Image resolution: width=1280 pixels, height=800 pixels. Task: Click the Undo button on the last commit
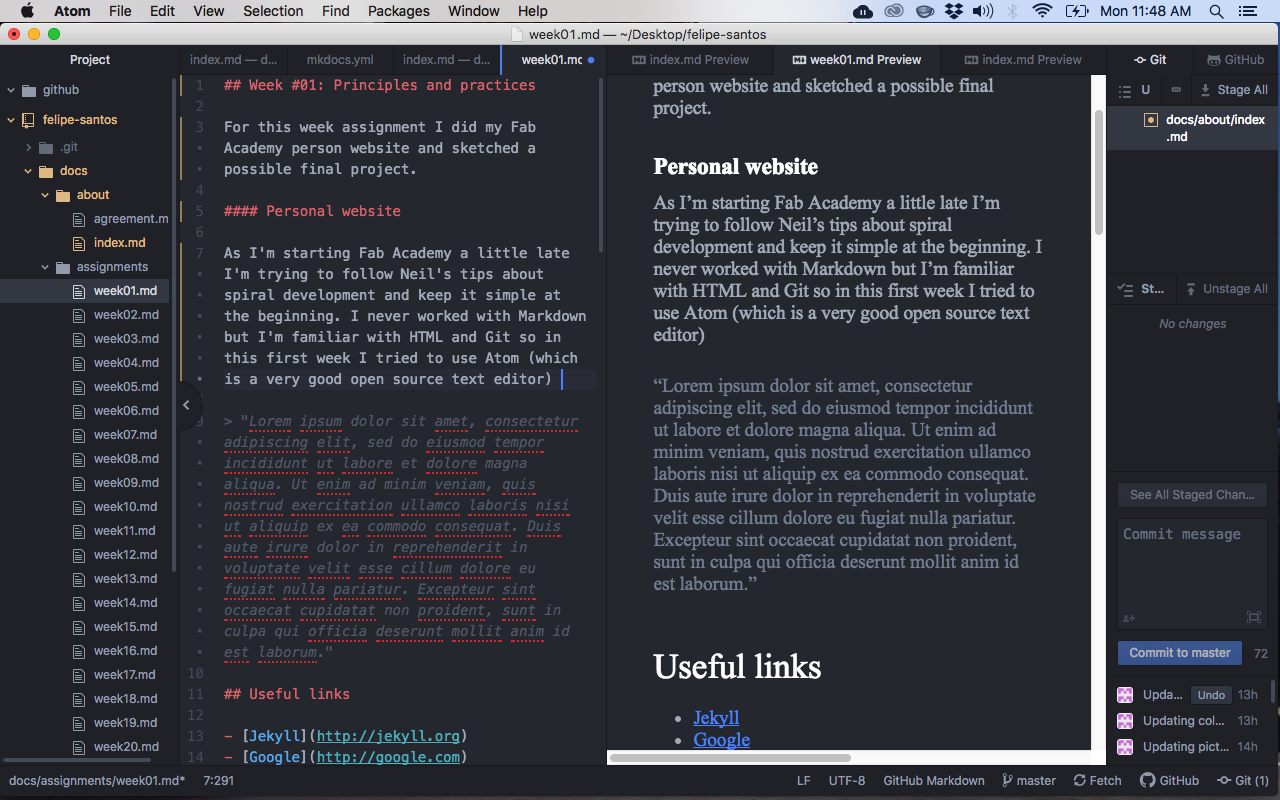[1211, 695]
